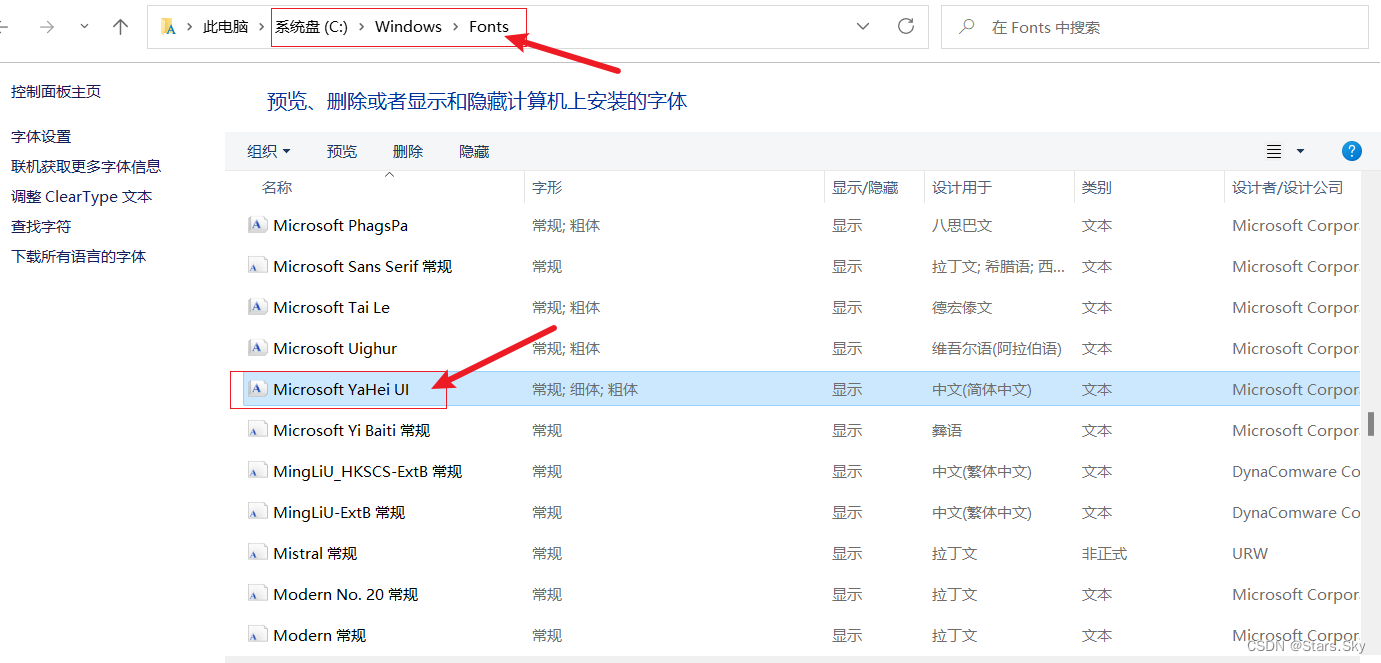Click URW designer in Mistral row

pyautogui.click(x=1250, y=553)
